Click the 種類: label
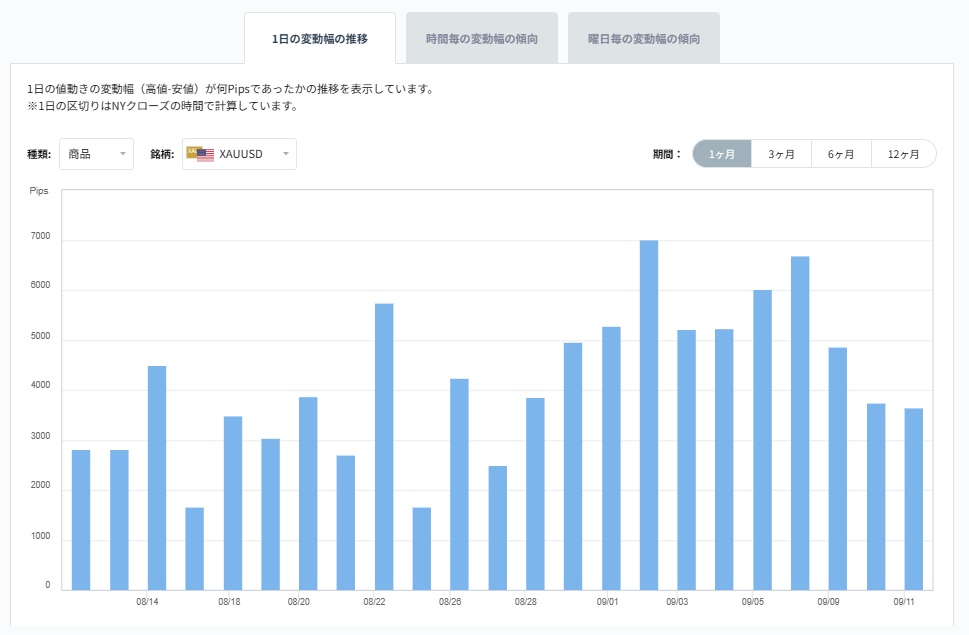The image size is (969, 635). tap(39, 154)
